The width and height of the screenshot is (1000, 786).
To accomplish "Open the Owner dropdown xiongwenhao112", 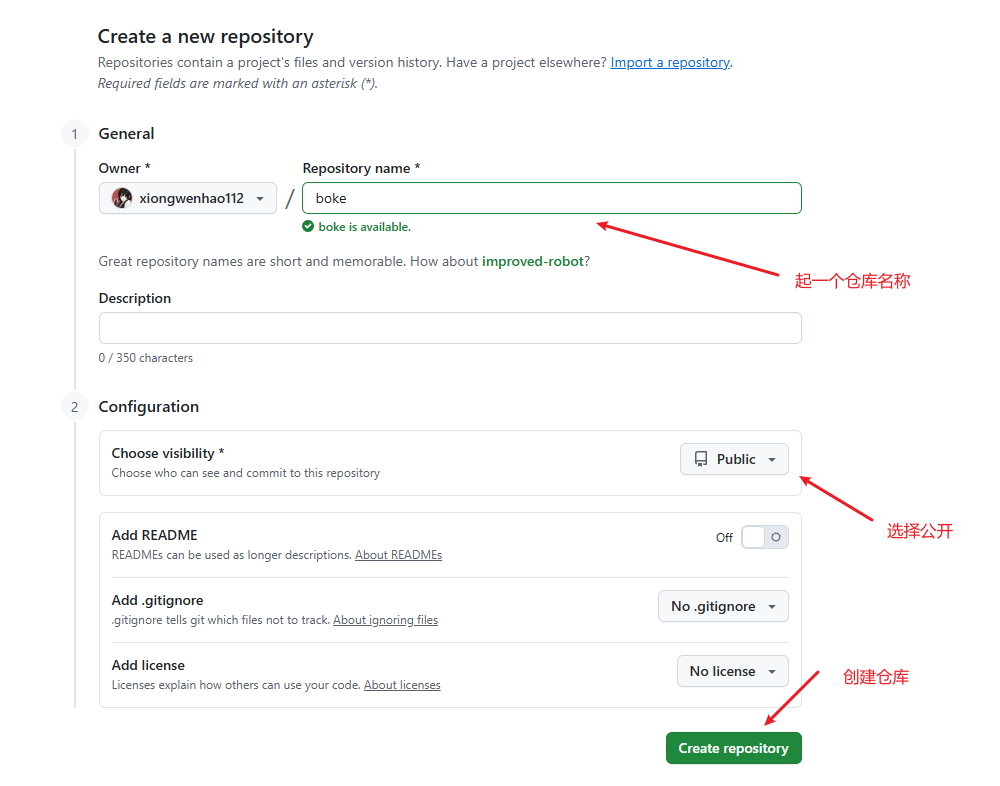I will tap(188, 198).
